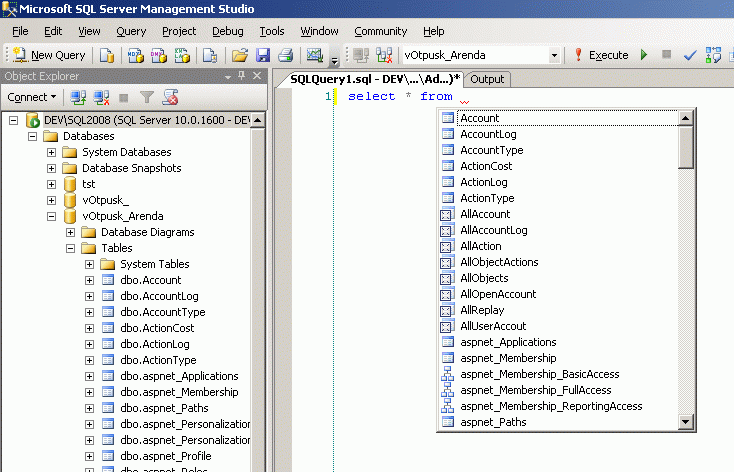734x472 pixels.
Task: Expand the dbo.Account table node
Action: [89, 280]
